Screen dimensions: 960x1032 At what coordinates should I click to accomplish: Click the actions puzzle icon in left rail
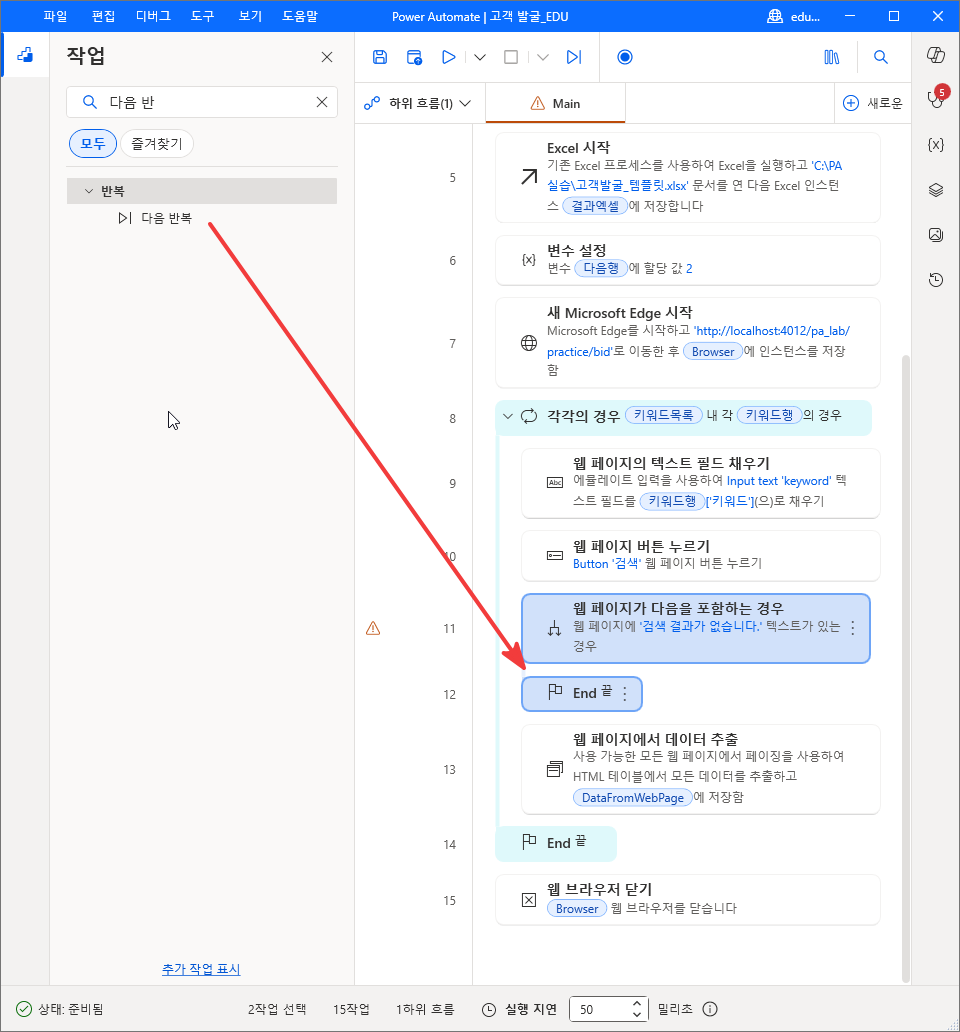25,55
